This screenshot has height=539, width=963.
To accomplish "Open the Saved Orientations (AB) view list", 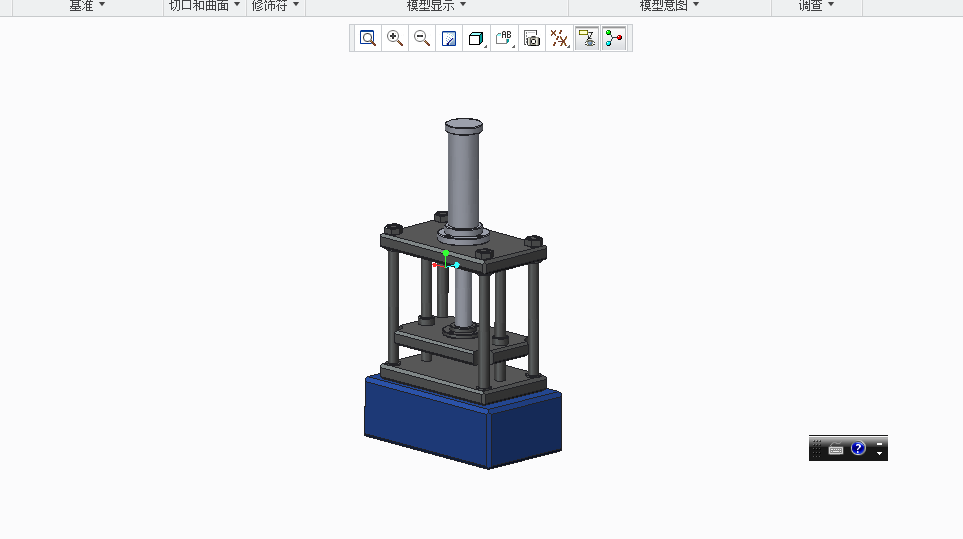I will 504,38.
